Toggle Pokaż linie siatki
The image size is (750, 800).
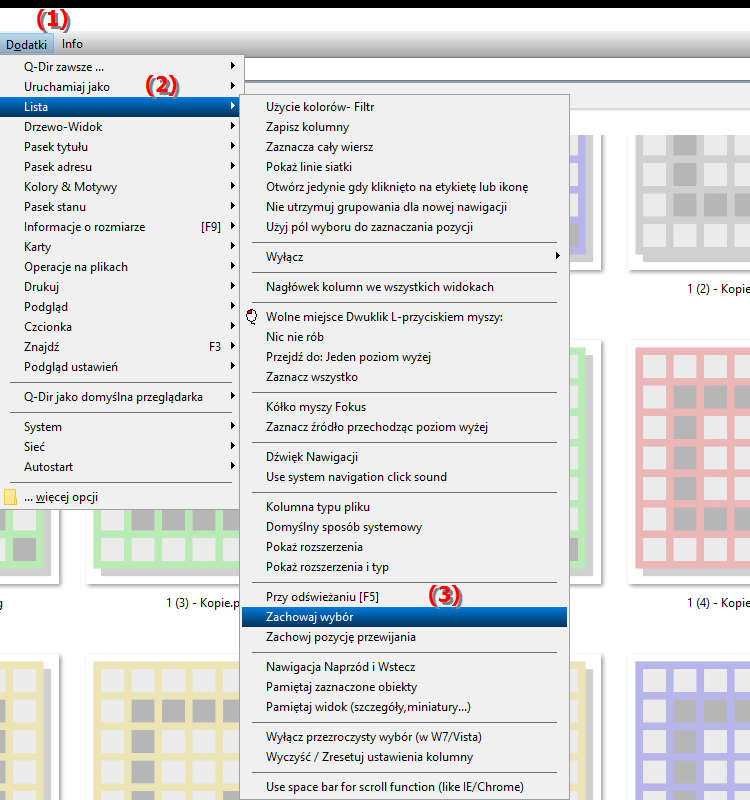404,167
